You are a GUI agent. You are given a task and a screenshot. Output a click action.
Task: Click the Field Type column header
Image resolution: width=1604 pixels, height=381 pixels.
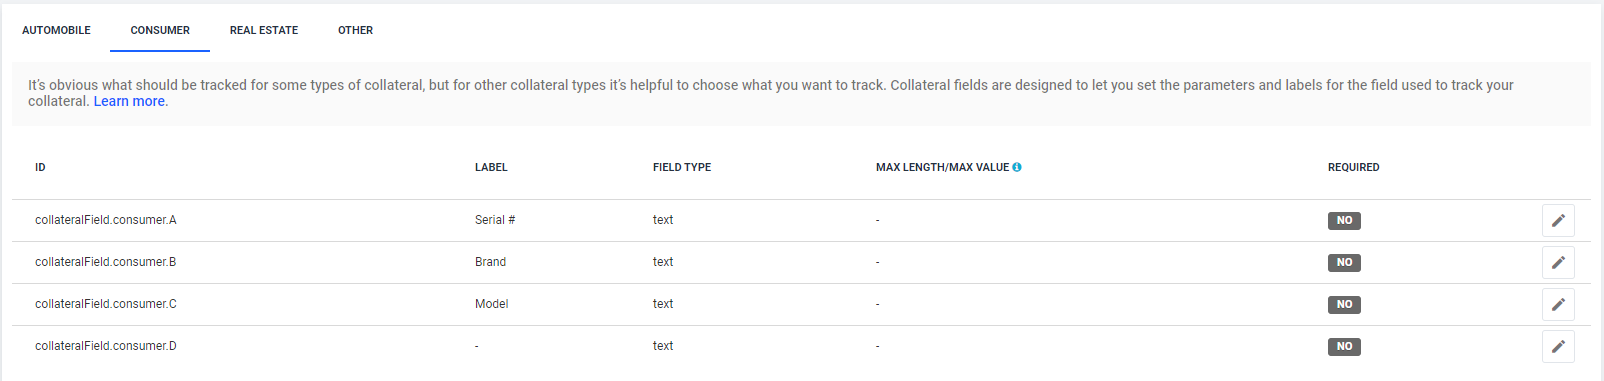coord(682,167)
